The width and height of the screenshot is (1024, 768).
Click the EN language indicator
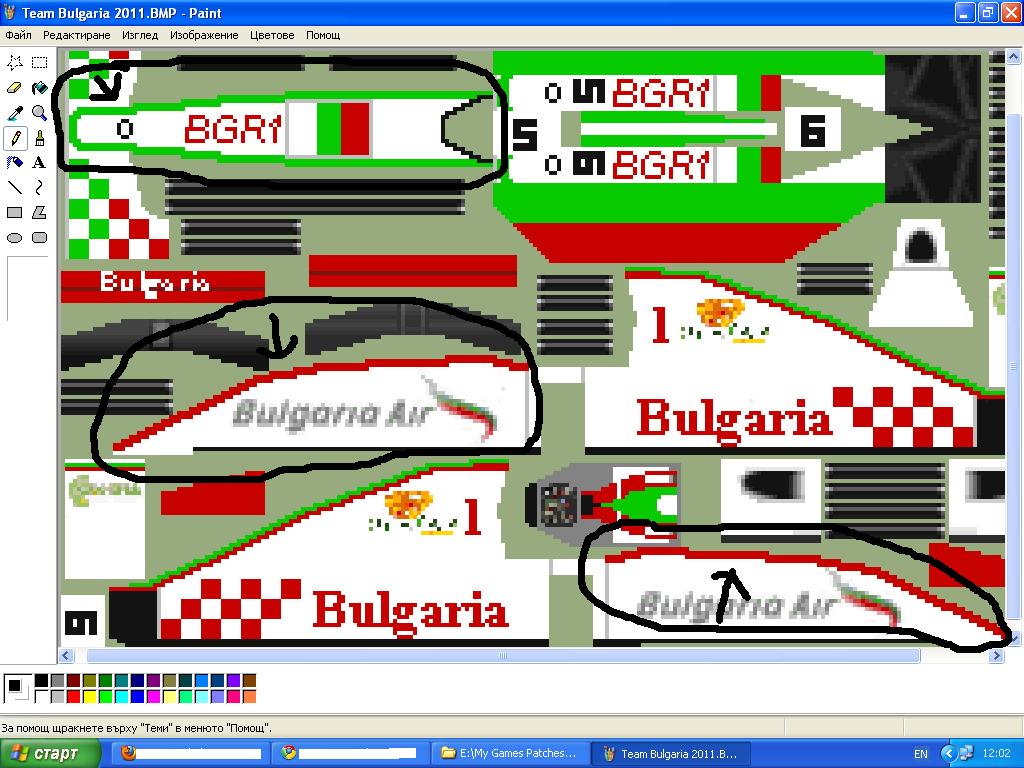pyautogui.click(x=921, y=753)
